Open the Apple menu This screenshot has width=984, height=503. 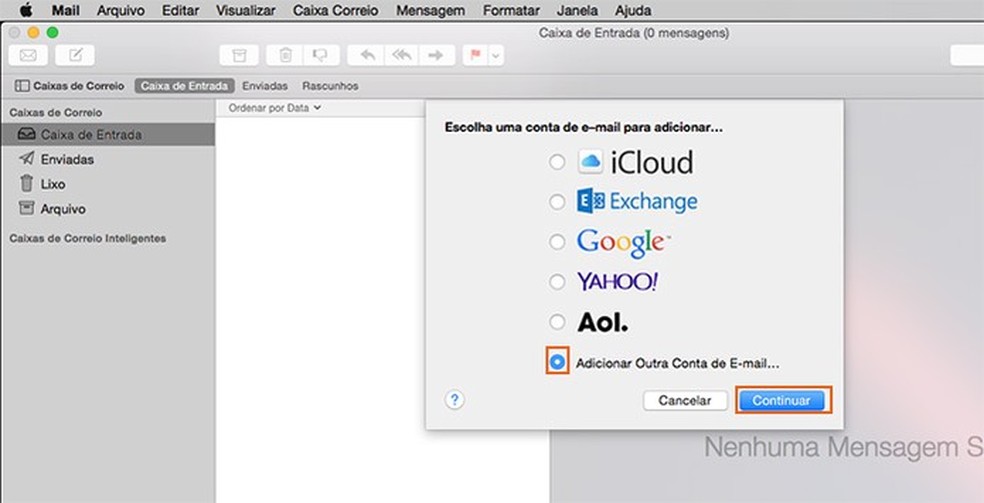coord(26,11)
